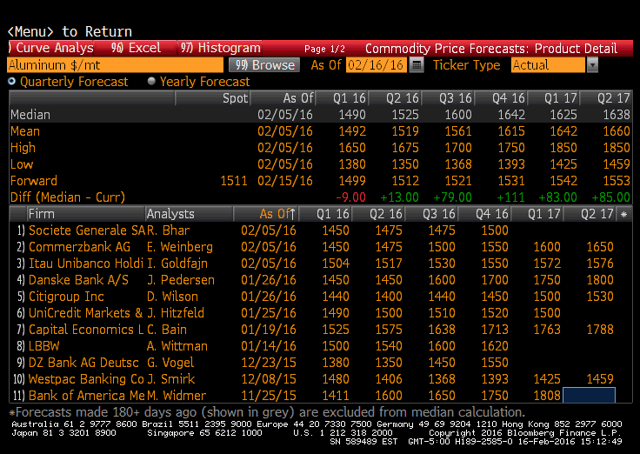Click the Page 1/2 indicator
The image size is (640, 454).
324,49
